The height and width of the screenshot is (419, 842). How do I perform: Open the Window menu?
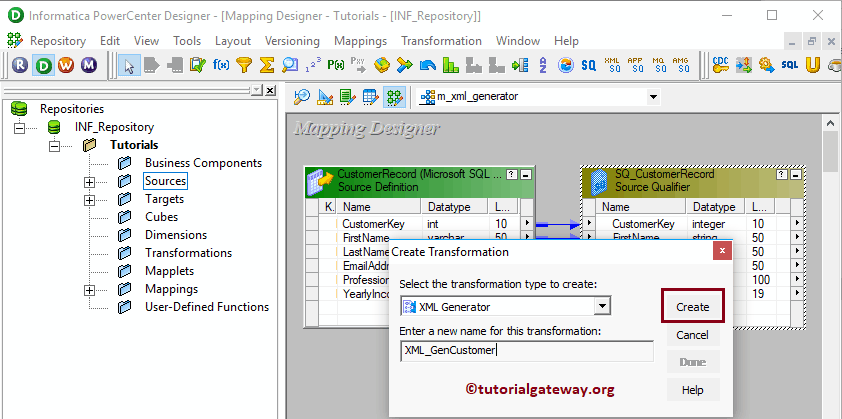518,41
